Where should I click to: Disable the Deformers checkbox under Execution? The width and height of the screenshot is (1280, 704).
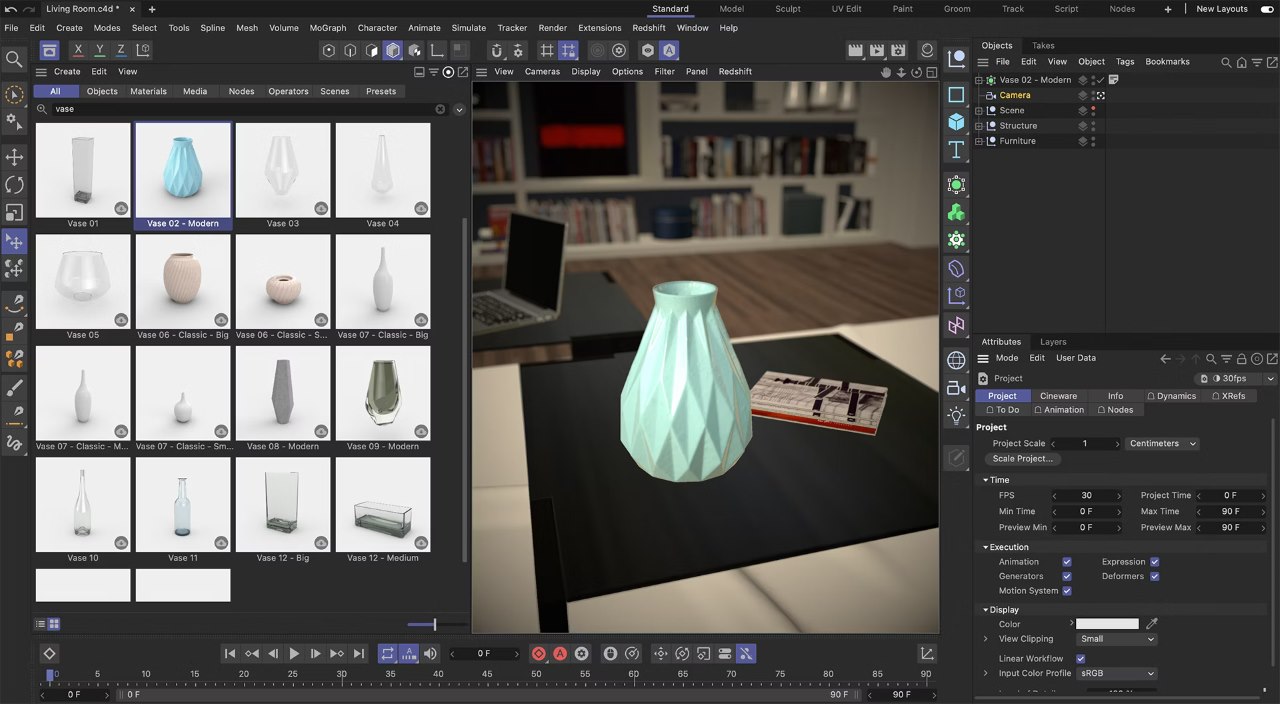[x=1154, y=576]
